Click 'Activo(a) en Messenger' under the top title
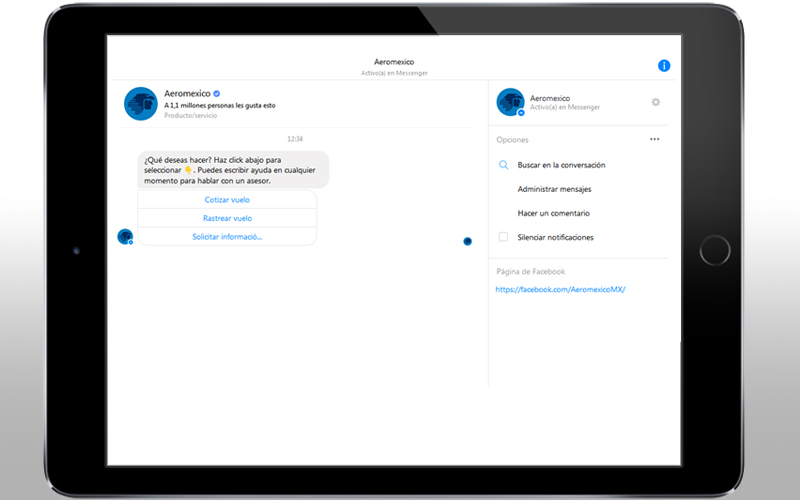This screenshot has height=500, width=800. [394, 73]
